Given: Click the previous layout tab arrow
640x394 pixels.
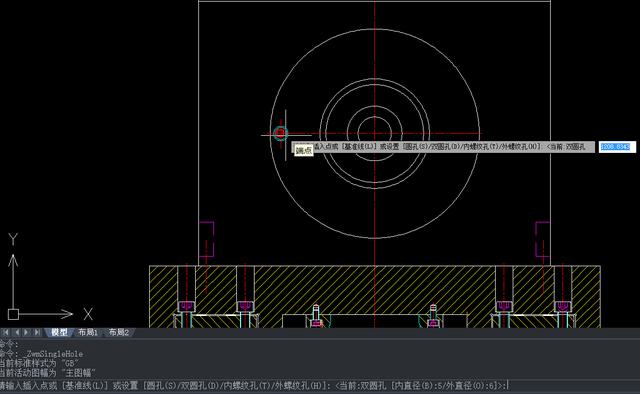Looking at the screenshot, I should coord(16,332).
